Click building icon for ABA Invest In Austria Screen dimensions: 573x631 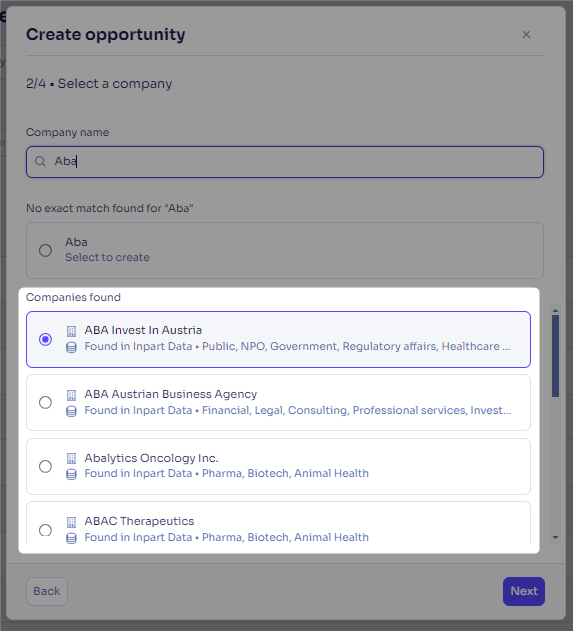(x=71, y=331)
